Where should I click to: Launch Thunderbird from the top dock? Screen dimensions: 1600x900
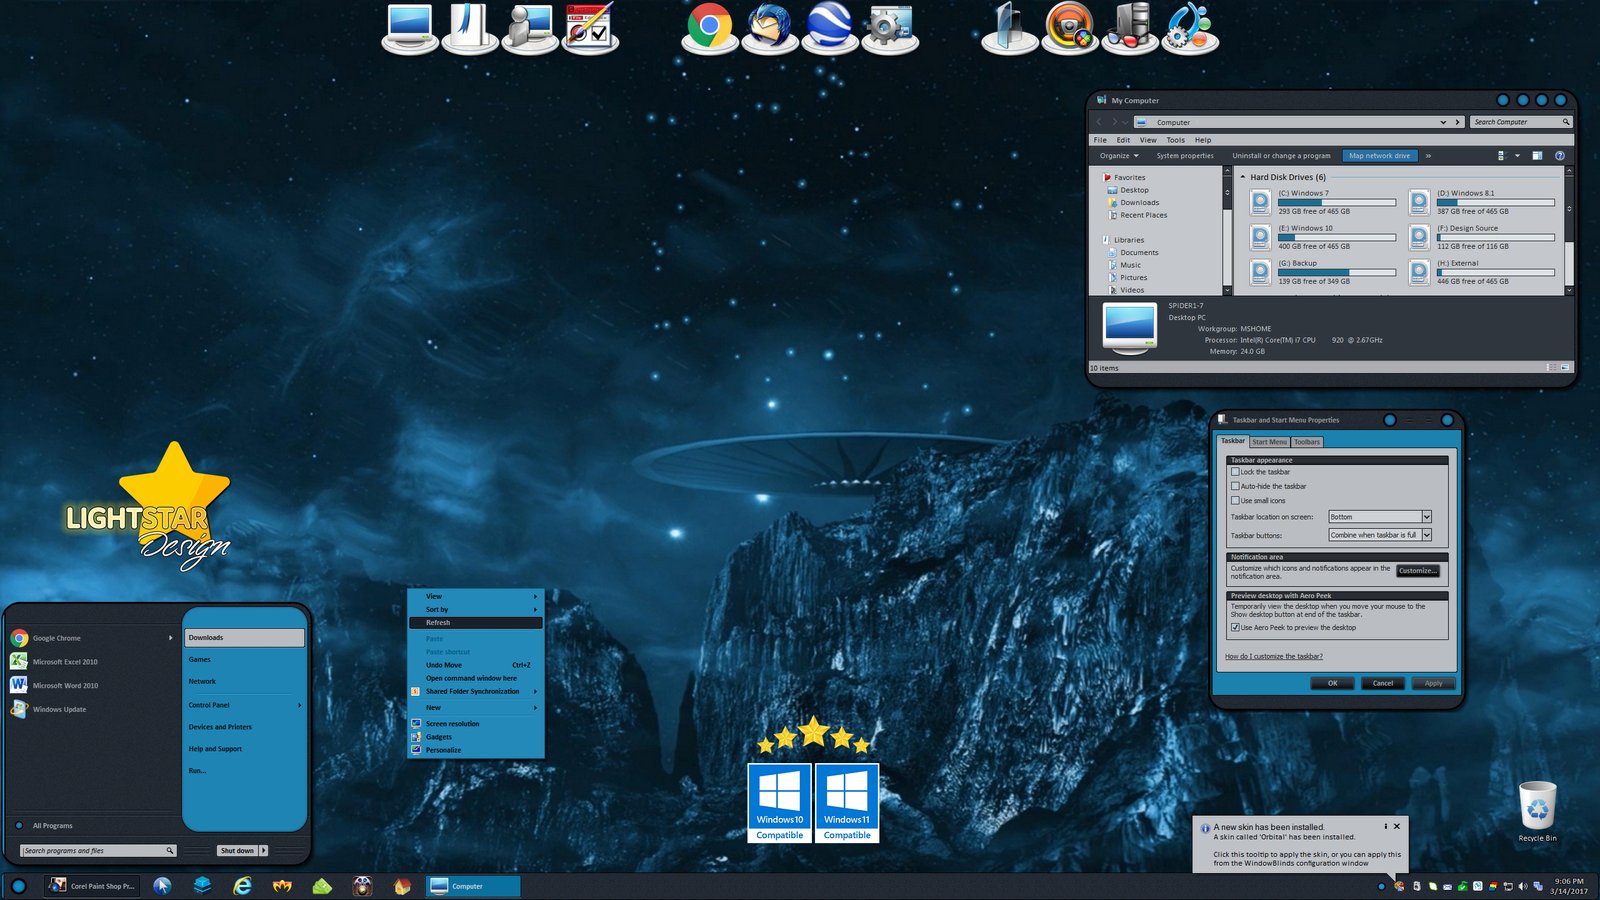[x=769, y=27]
